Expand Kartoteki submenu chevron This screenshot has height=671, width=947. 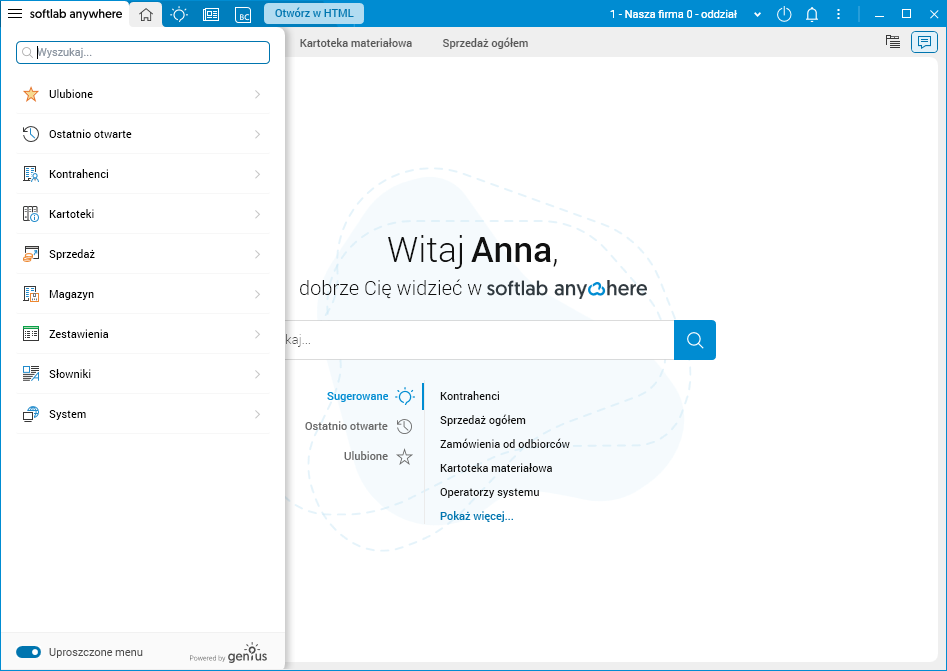coord(257,214)
